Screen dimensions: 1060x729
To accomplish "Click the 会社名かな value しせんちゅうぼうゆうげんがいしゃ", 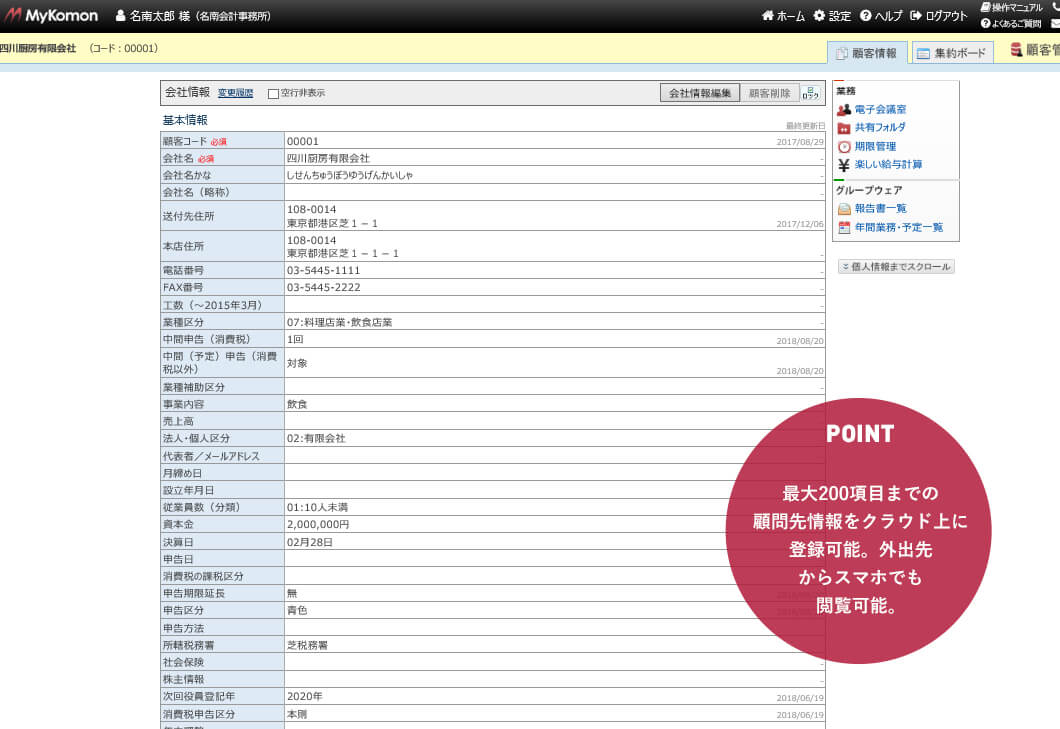I will pyautogui.click(x=350, y=175).
